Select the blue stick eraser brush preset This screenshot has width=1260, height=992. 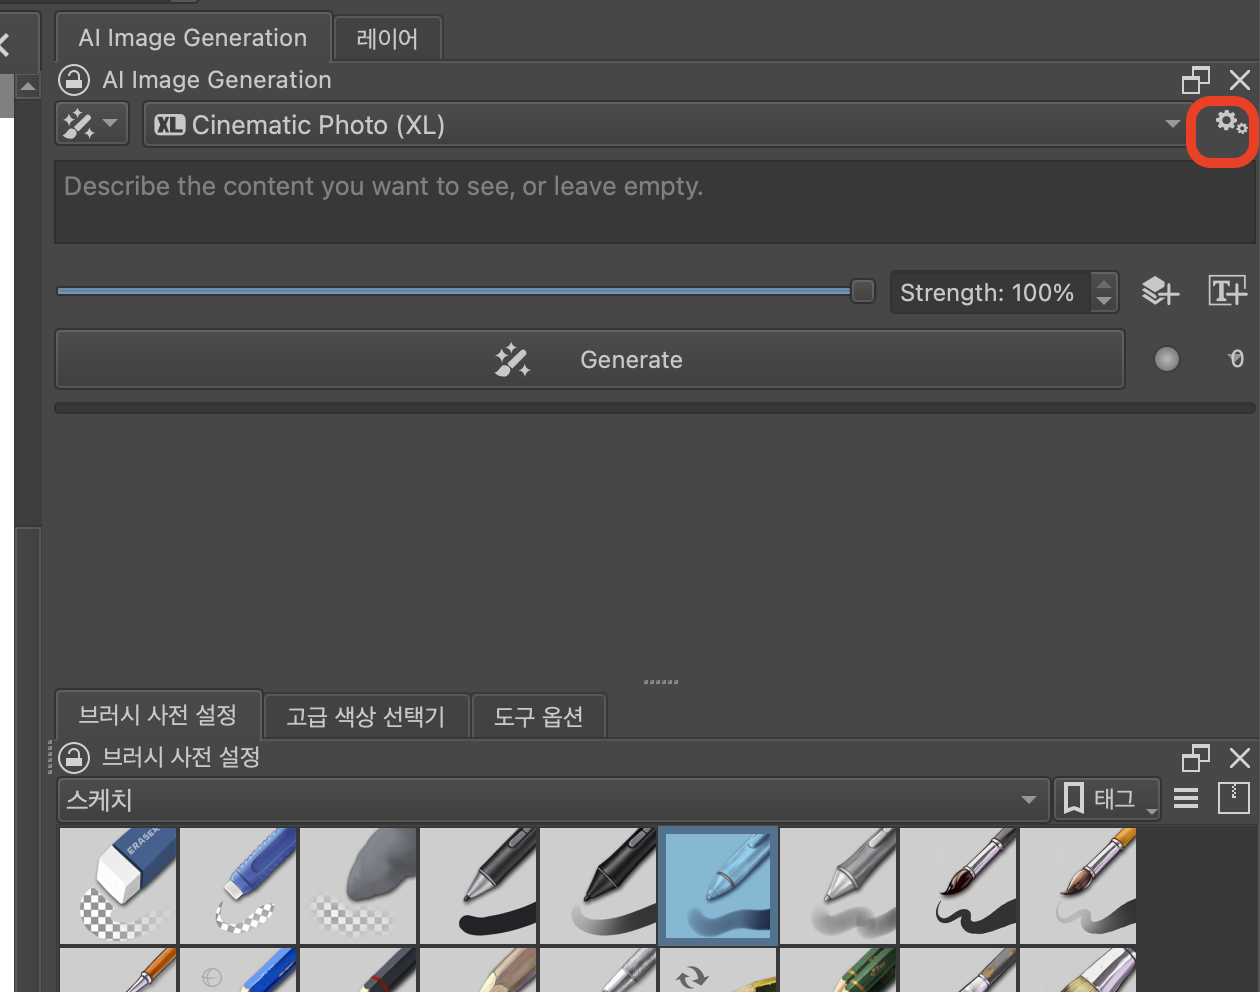click(x=238, y=885)
